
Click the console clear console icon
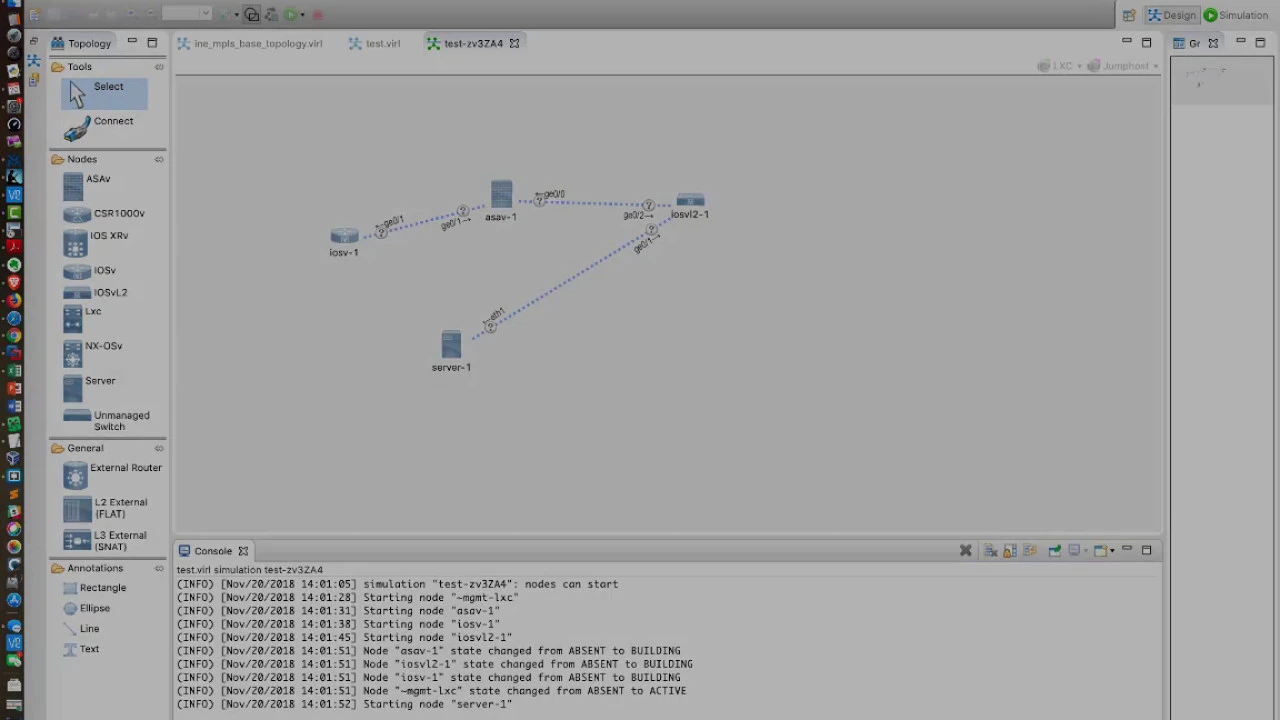point(990,550)
